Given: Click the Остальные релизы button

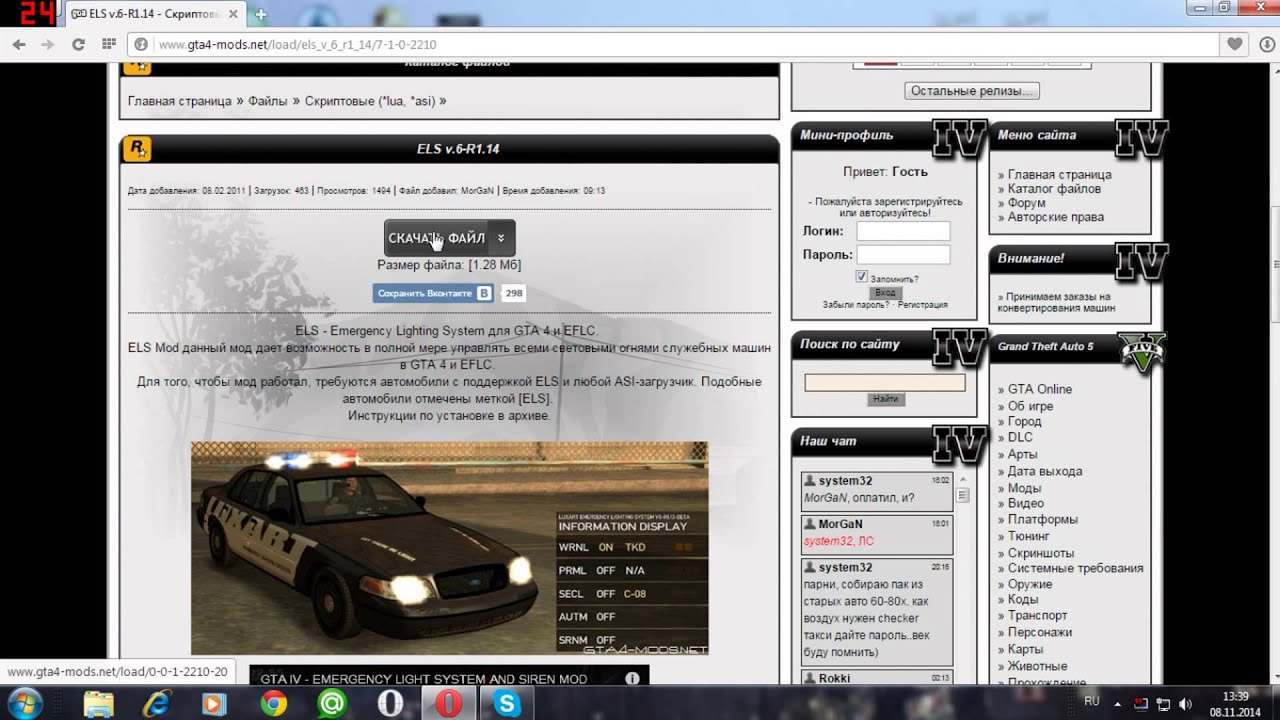Looking at the screenshot, I should click(972, 91).
